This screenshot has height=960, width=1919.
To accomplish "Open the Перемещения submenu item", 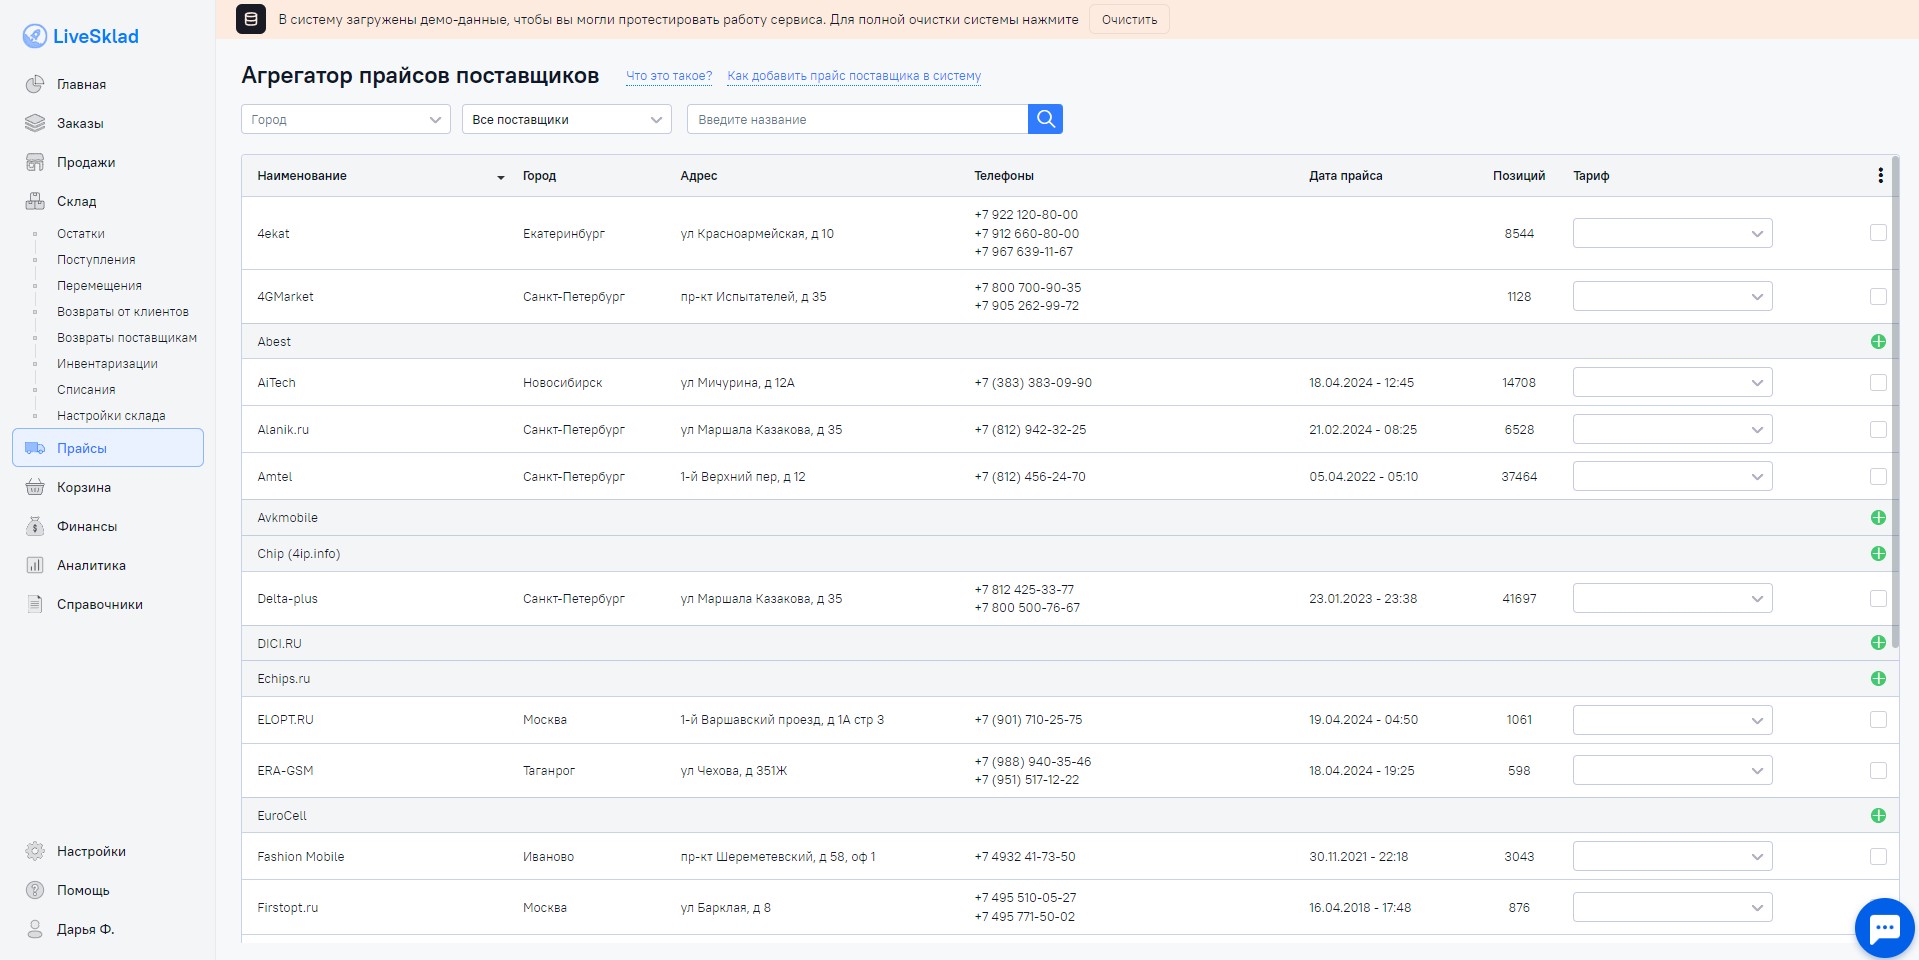I will click(x=99, y=286).
